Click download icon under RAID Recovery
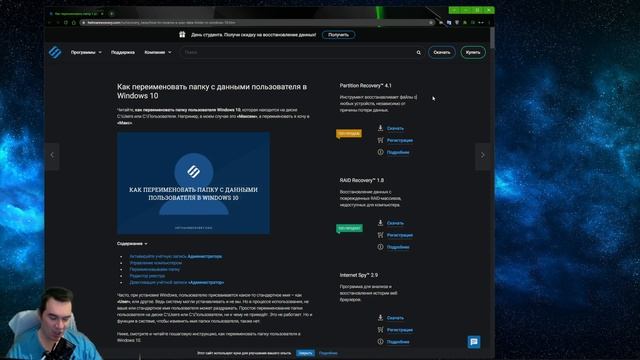The image size is (640, 360). click(x=380, y=222)
